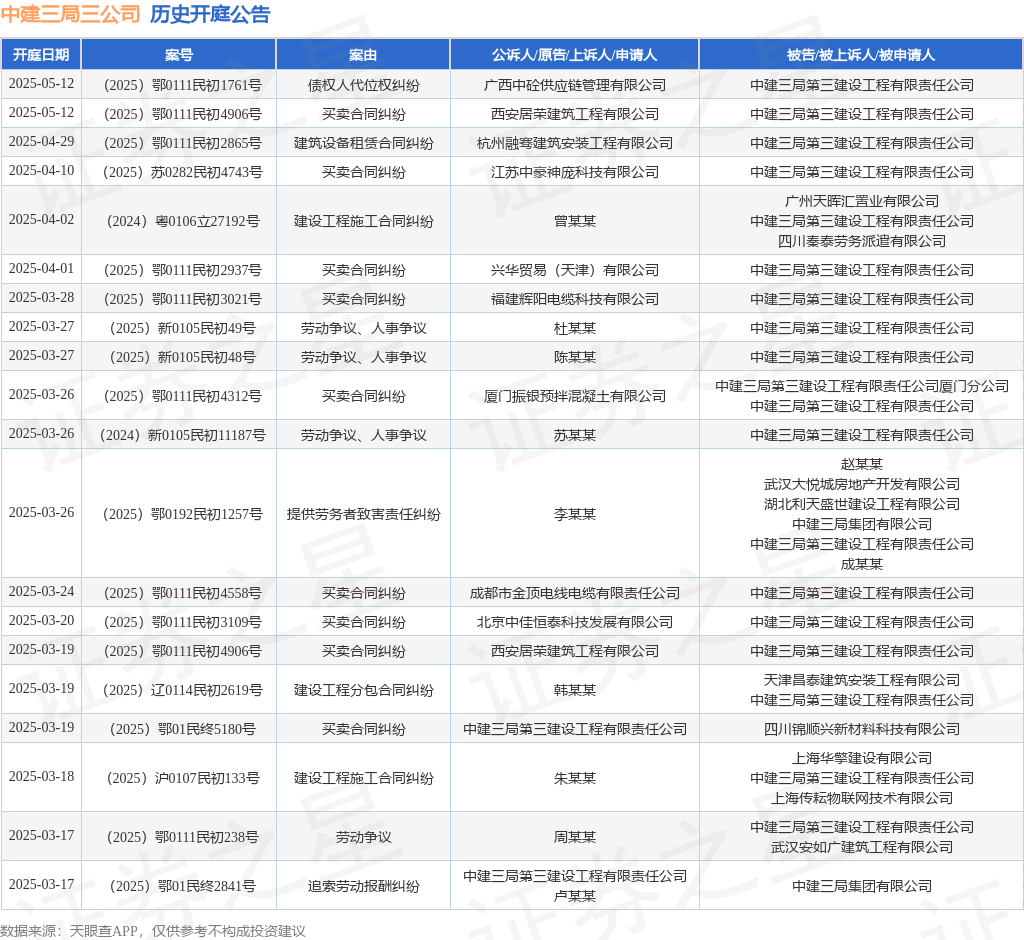Click defendant 武汉安如广建筑工程有限公司
Viewport: 1024px width, 940px height.
click(861, 847)
